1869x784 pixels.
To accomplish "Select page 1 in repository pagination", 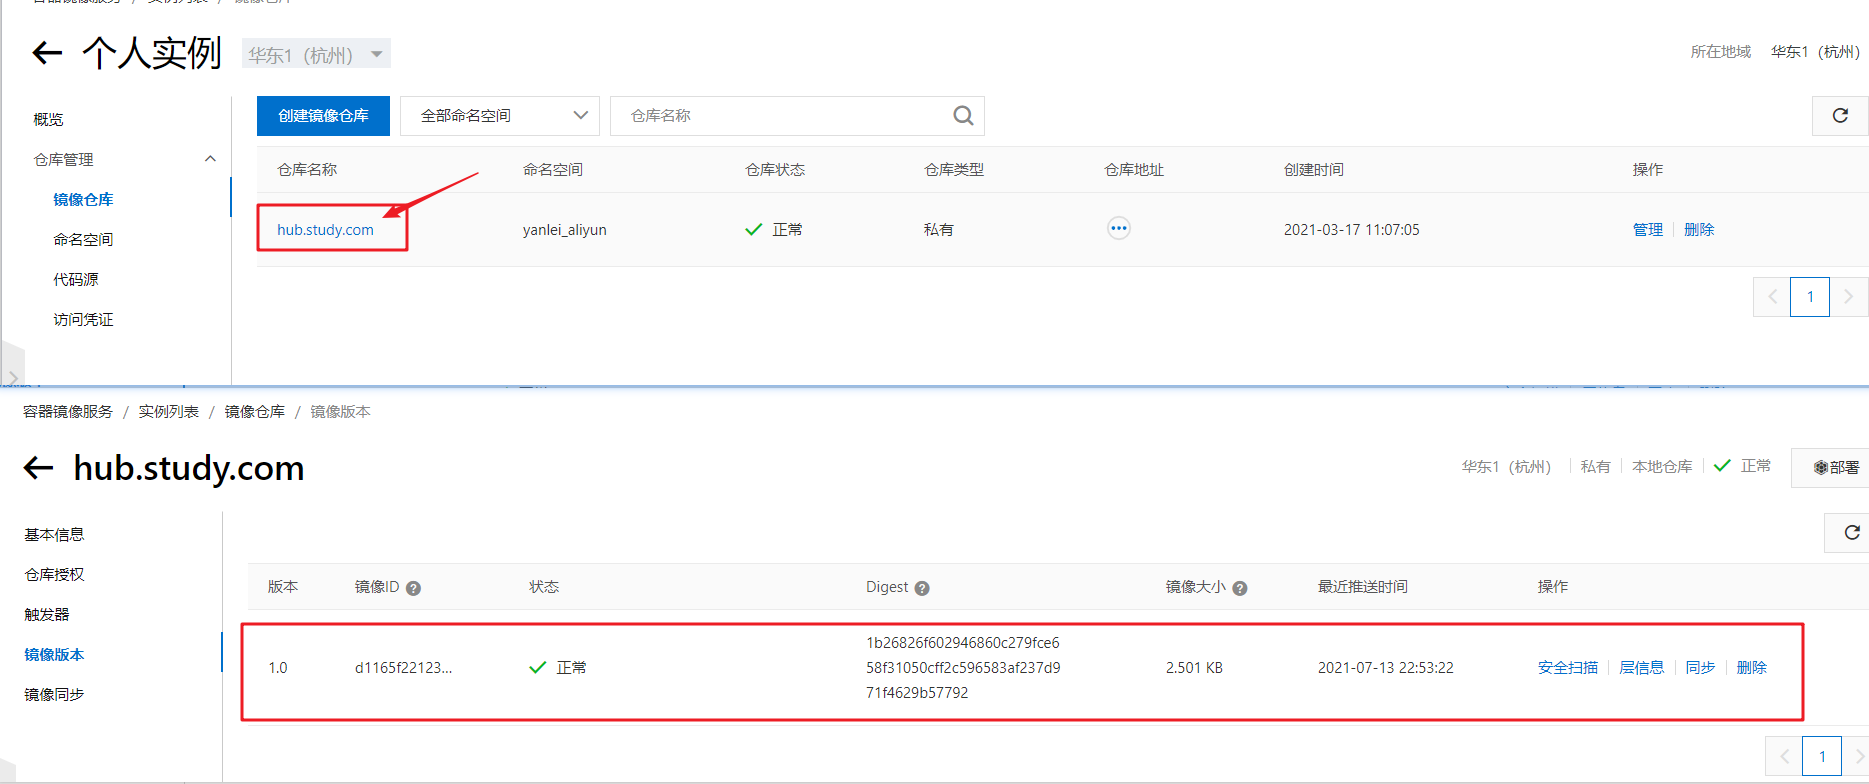I will pos(1810,297).
